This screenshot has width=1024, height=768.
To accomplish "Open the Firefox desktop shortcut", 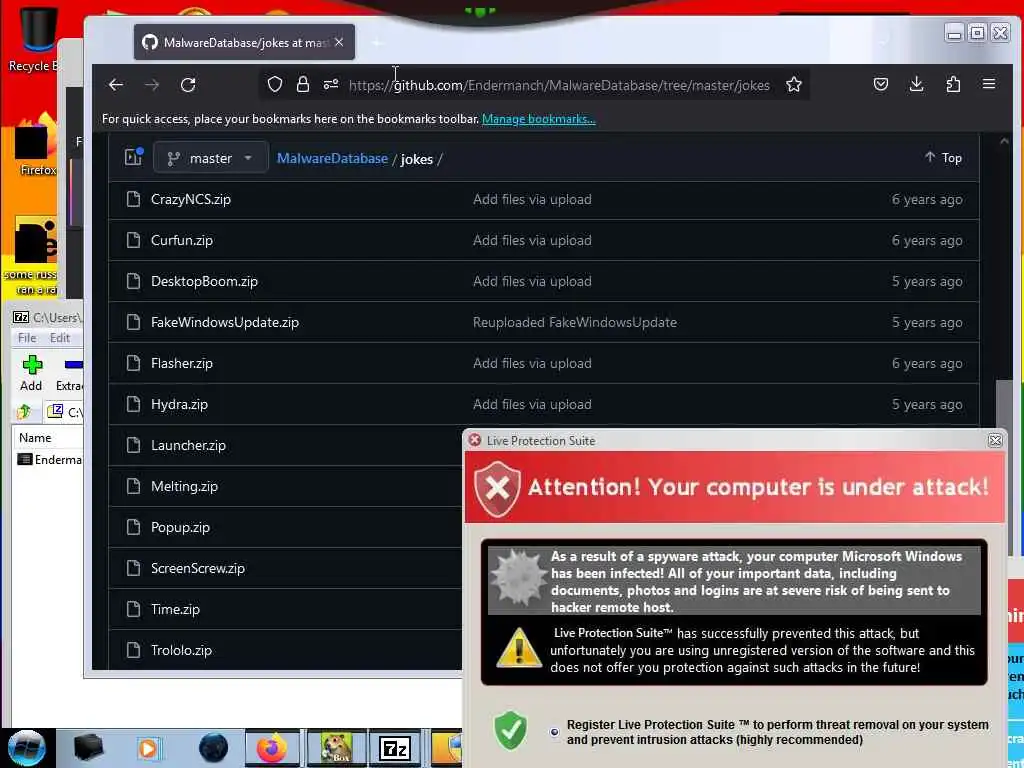I will pyautogui.click(x=37, y=144).
